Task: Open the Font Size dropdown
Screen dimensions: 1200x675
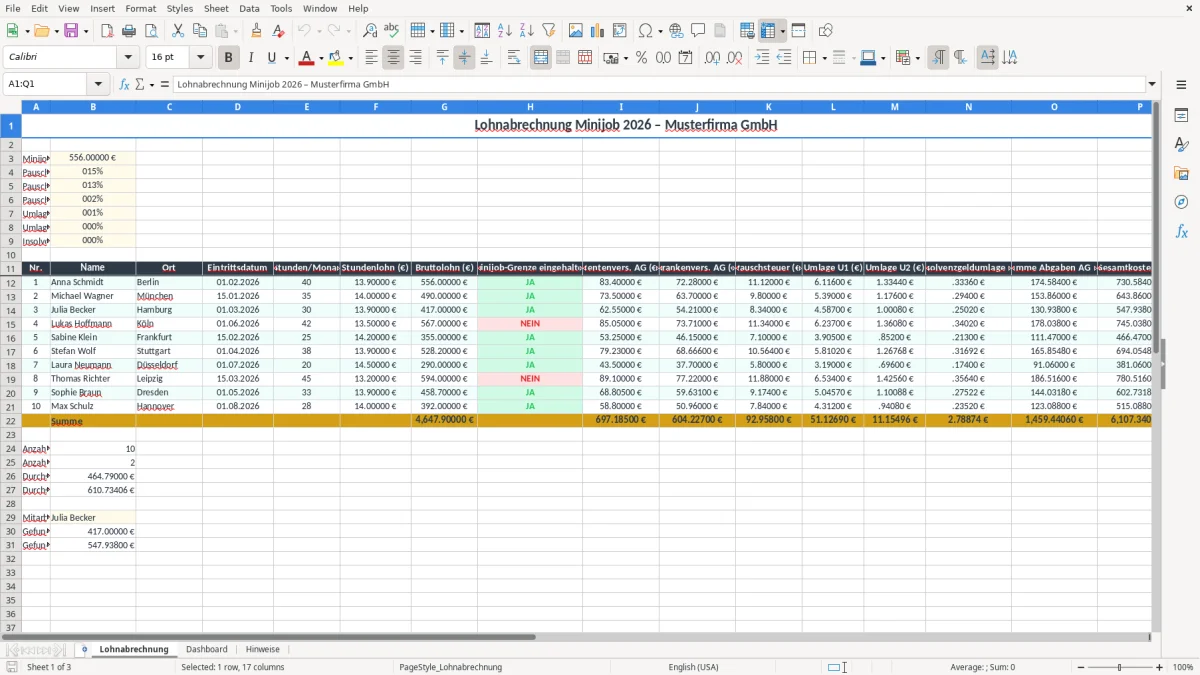Action: [200, 58]
